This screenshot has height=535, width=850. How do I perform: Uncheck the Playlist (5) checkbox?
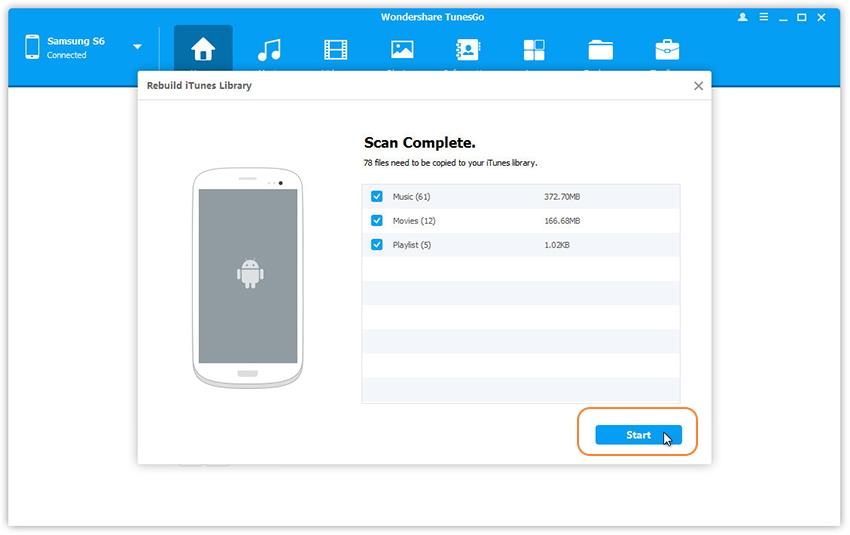(377, 245)
